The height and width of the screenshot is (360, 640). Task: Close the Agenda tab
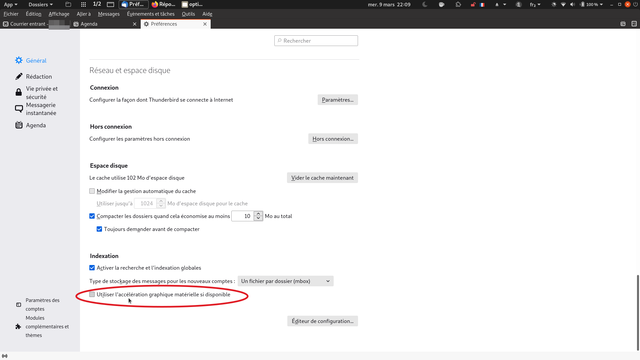[x=134, y=24]
